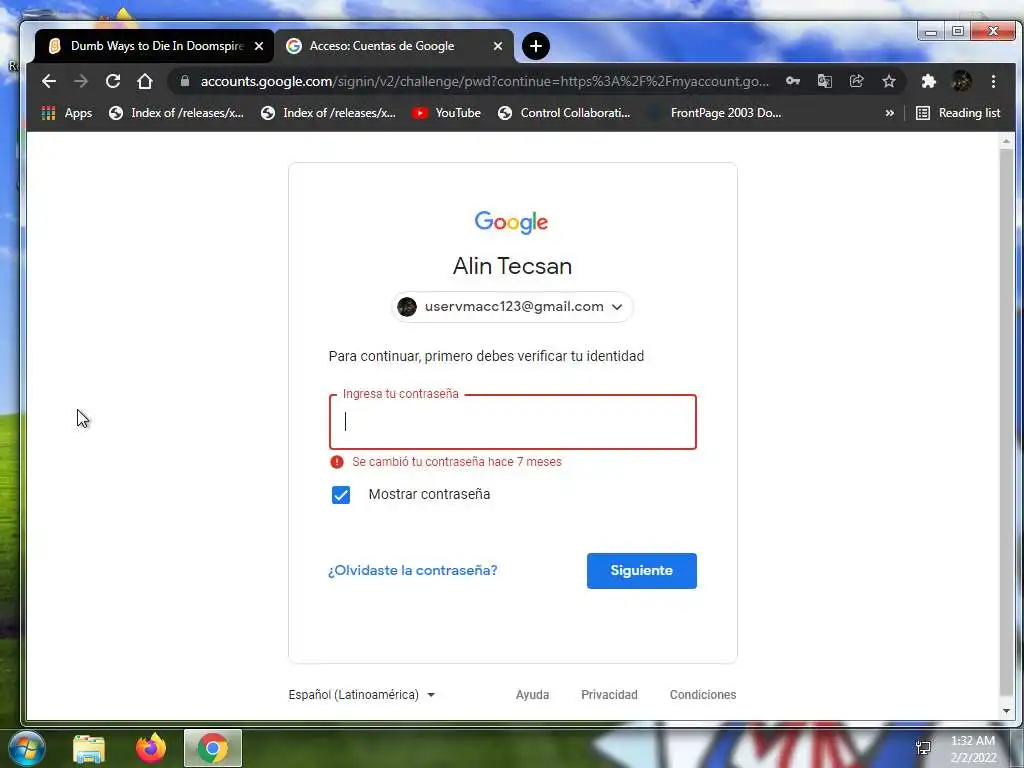Open Control Collaborati... bookmark
1024x768 pixels.
(x=564, y=113)
